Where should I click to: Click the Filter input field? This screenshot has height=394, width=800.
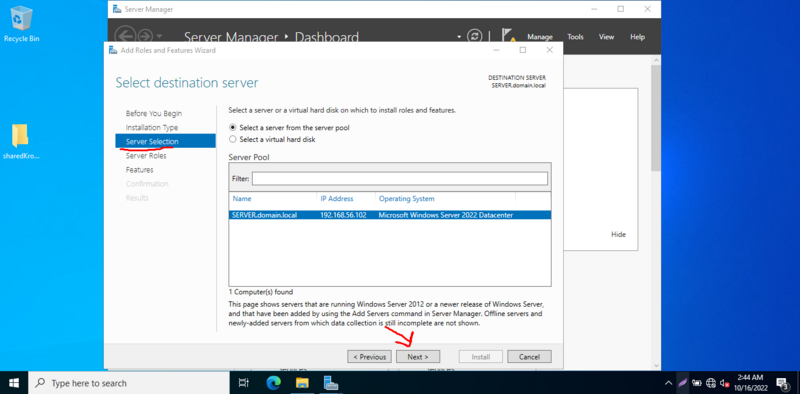tap(399, 179)
